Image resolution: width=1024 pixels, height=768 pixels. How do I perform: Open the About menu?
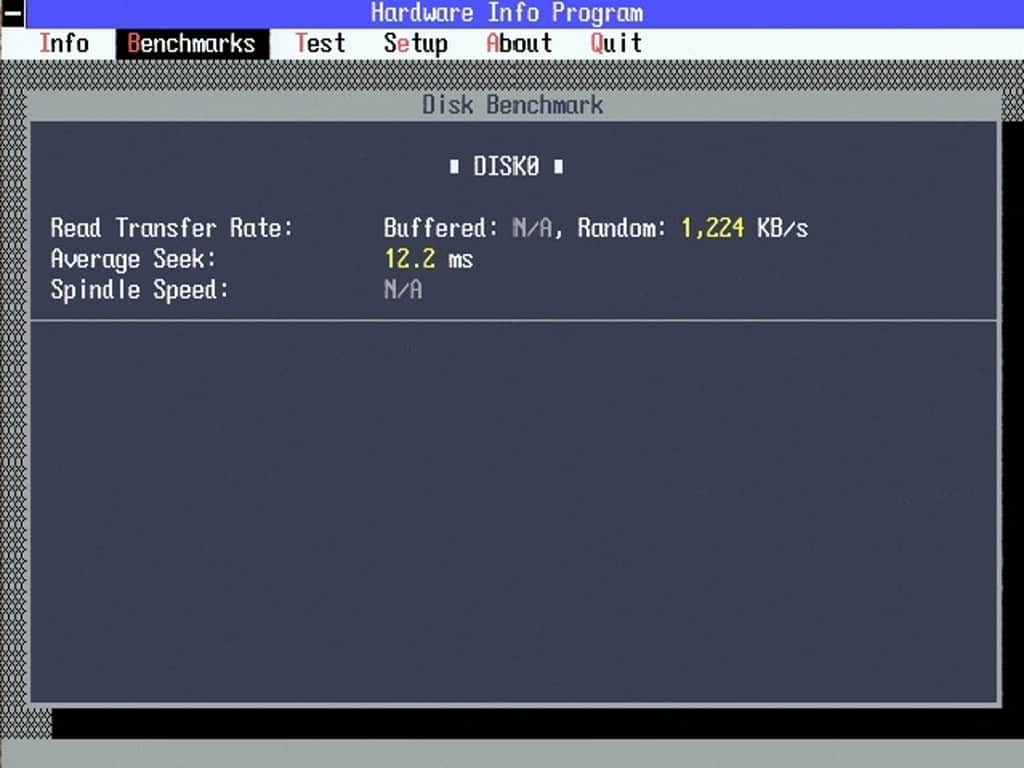pyautogui.click(x=519, y=44)
